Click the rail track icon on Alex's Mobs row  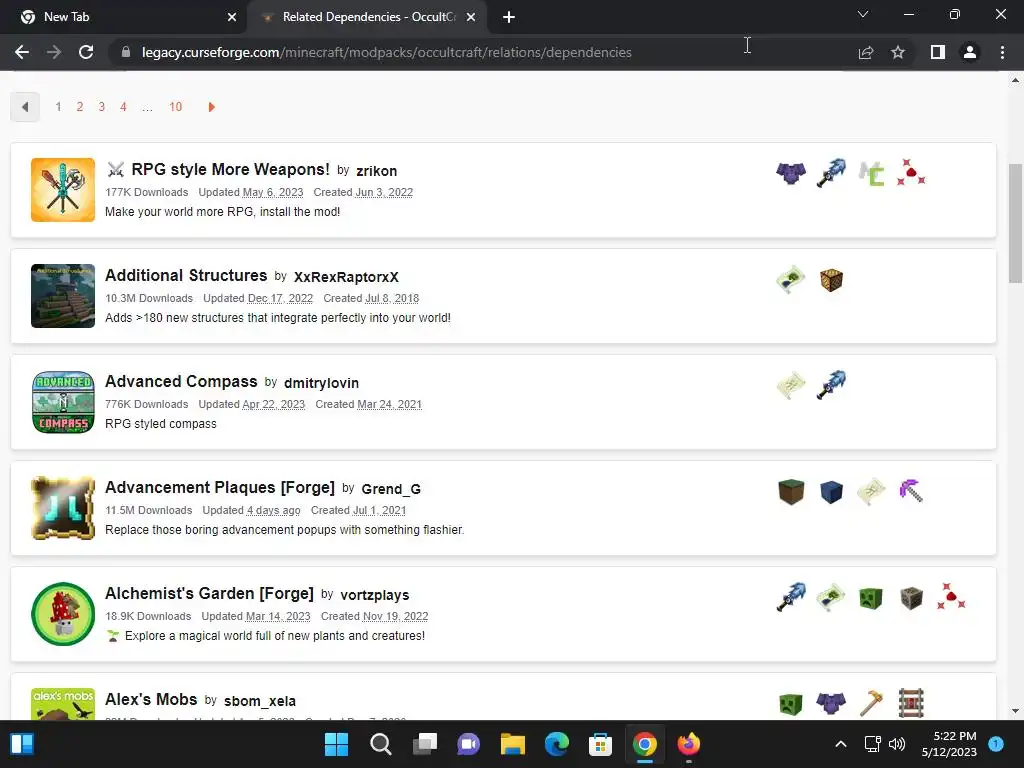coord(911,703)
